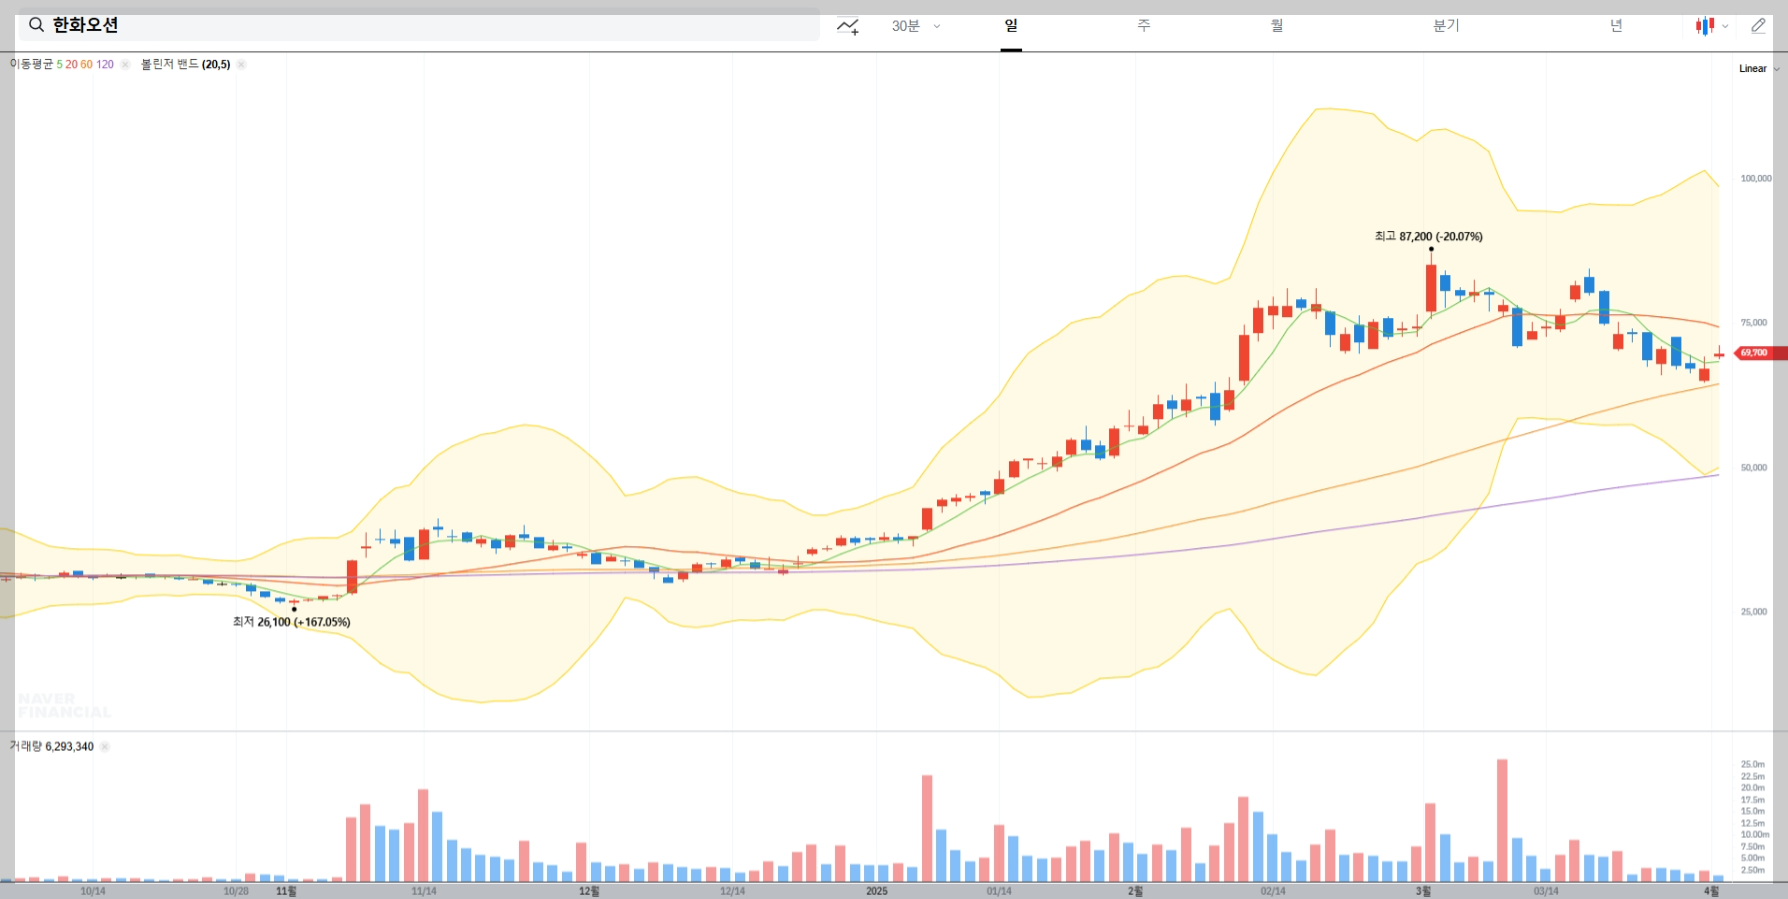1788x899 pixels.
Task: Click the 25,000 price axis label
Action: (1754, 612)
